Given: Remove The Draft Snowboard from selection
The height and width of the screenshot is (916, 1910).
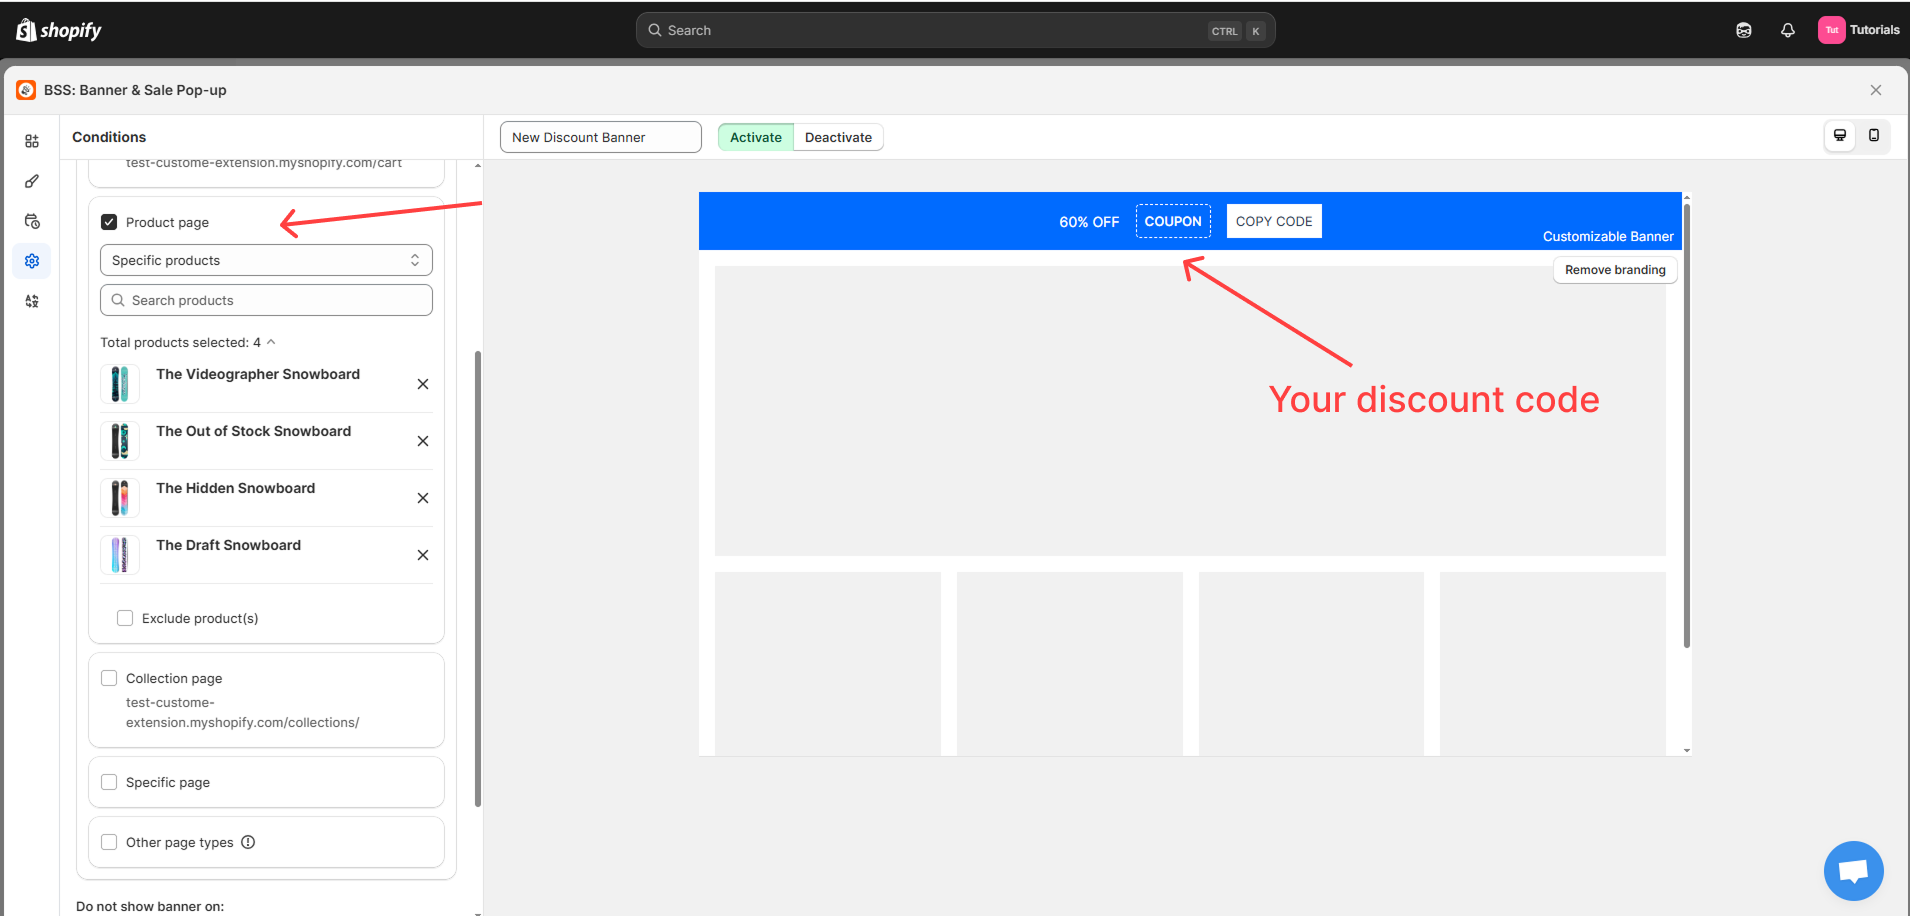Looking at the screenshot, I should pos(423,555).
